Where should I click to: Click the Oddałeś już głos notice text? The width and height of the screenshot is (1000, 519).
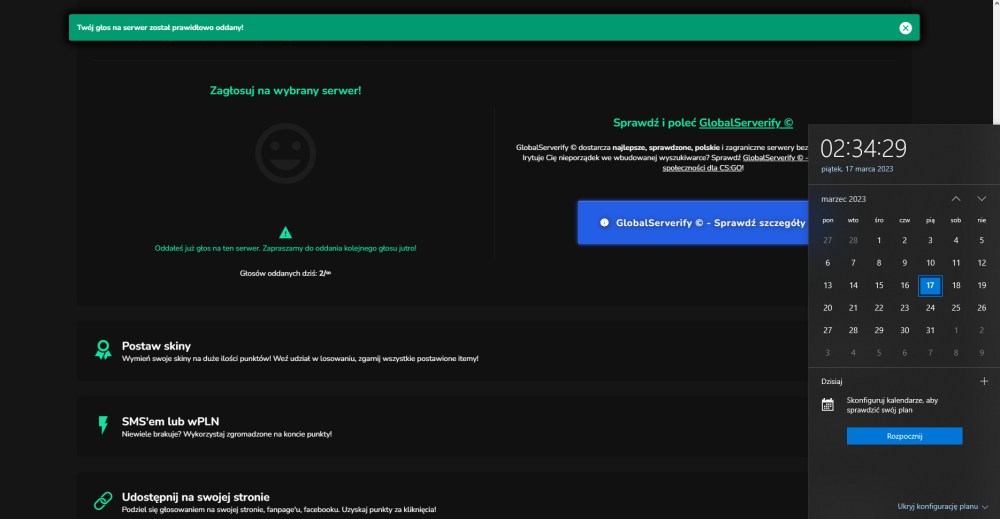pos(285,248)
